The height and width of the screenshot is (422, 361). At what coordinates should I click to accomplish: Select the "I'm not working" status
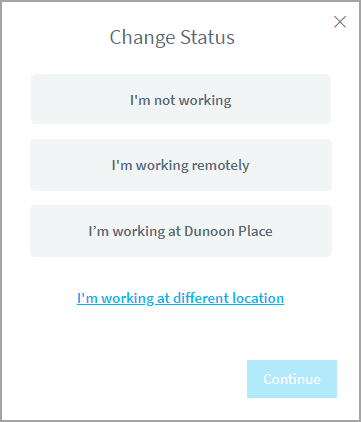click(x=181, y=99)
